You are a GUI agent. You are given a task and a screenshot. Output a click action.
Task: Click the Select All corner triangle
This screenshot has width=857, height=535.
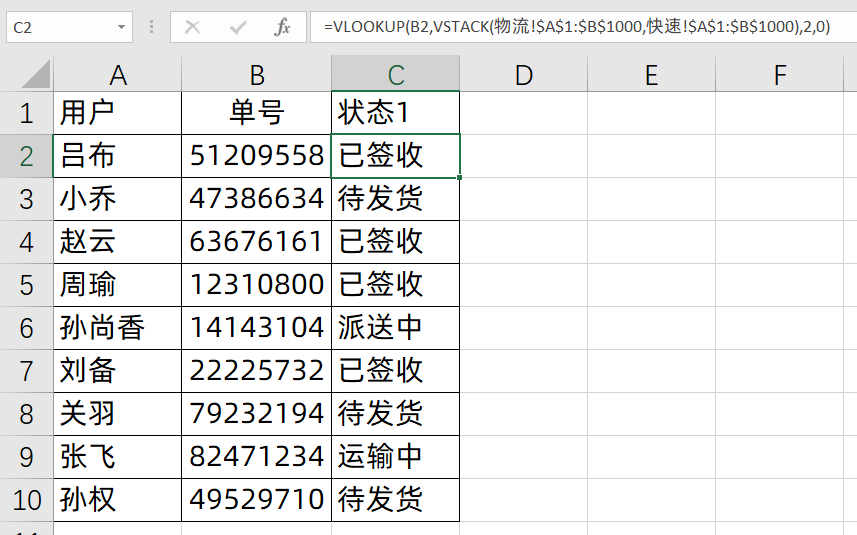tap(36, 74)
